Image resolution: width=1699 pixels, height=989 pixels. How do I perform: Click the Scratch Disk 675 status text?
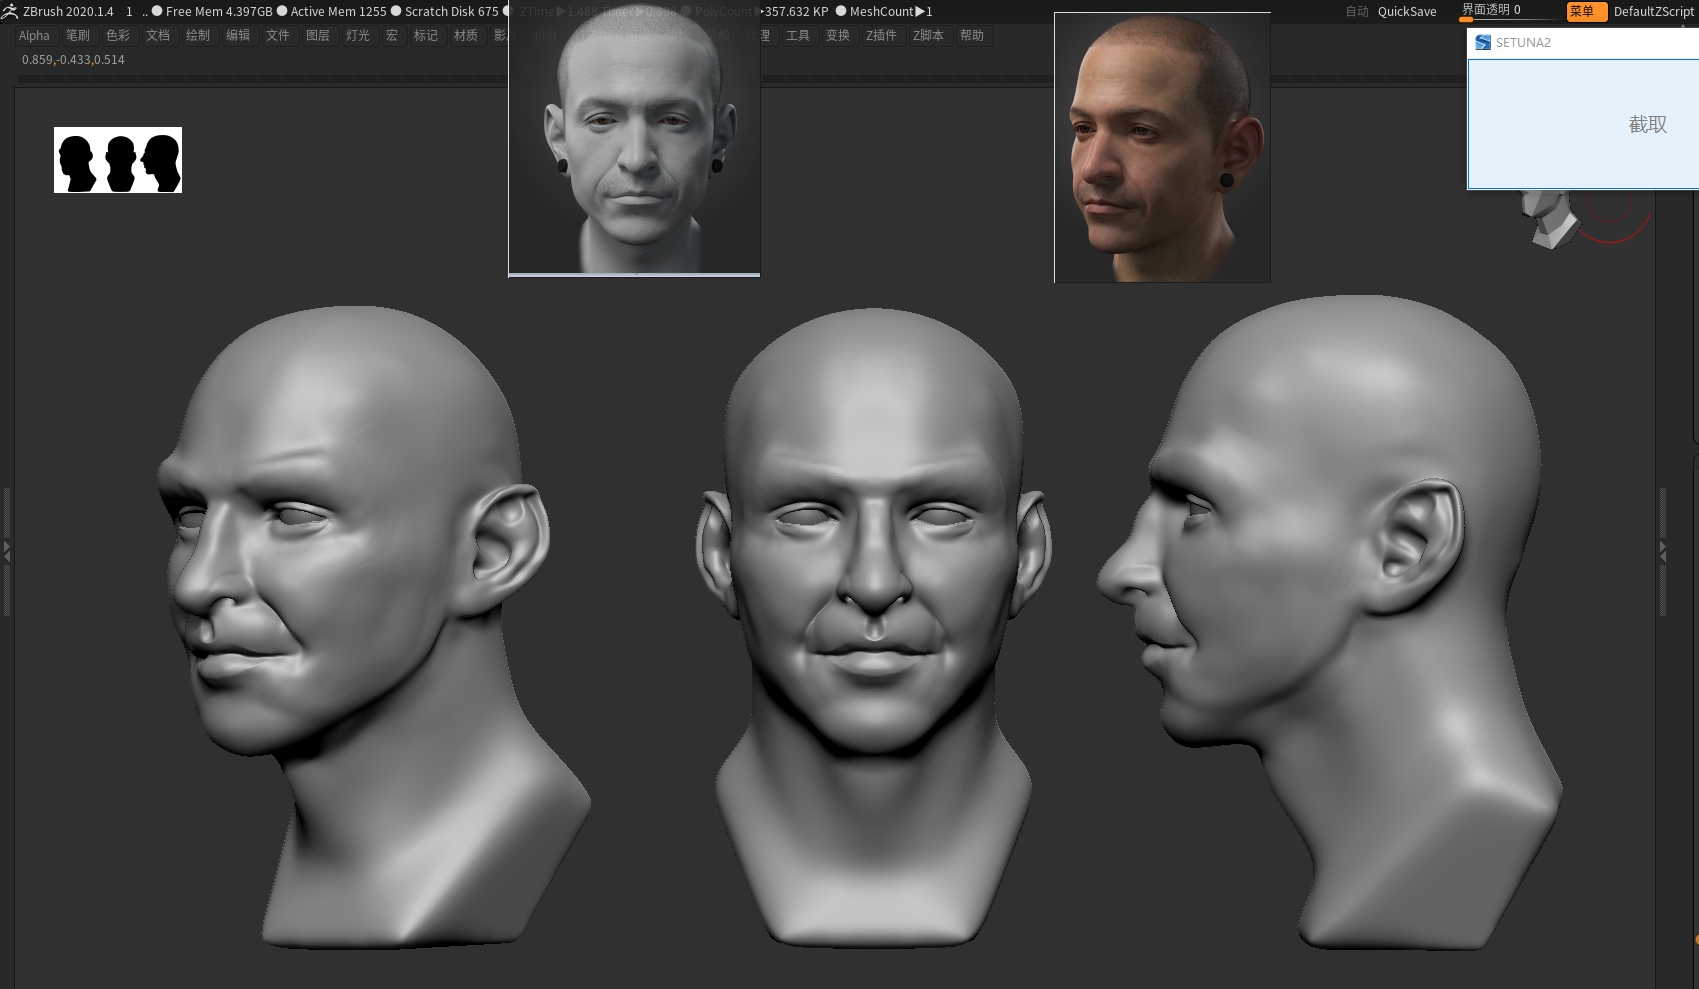pyautogui.click(x=451, y=12)
